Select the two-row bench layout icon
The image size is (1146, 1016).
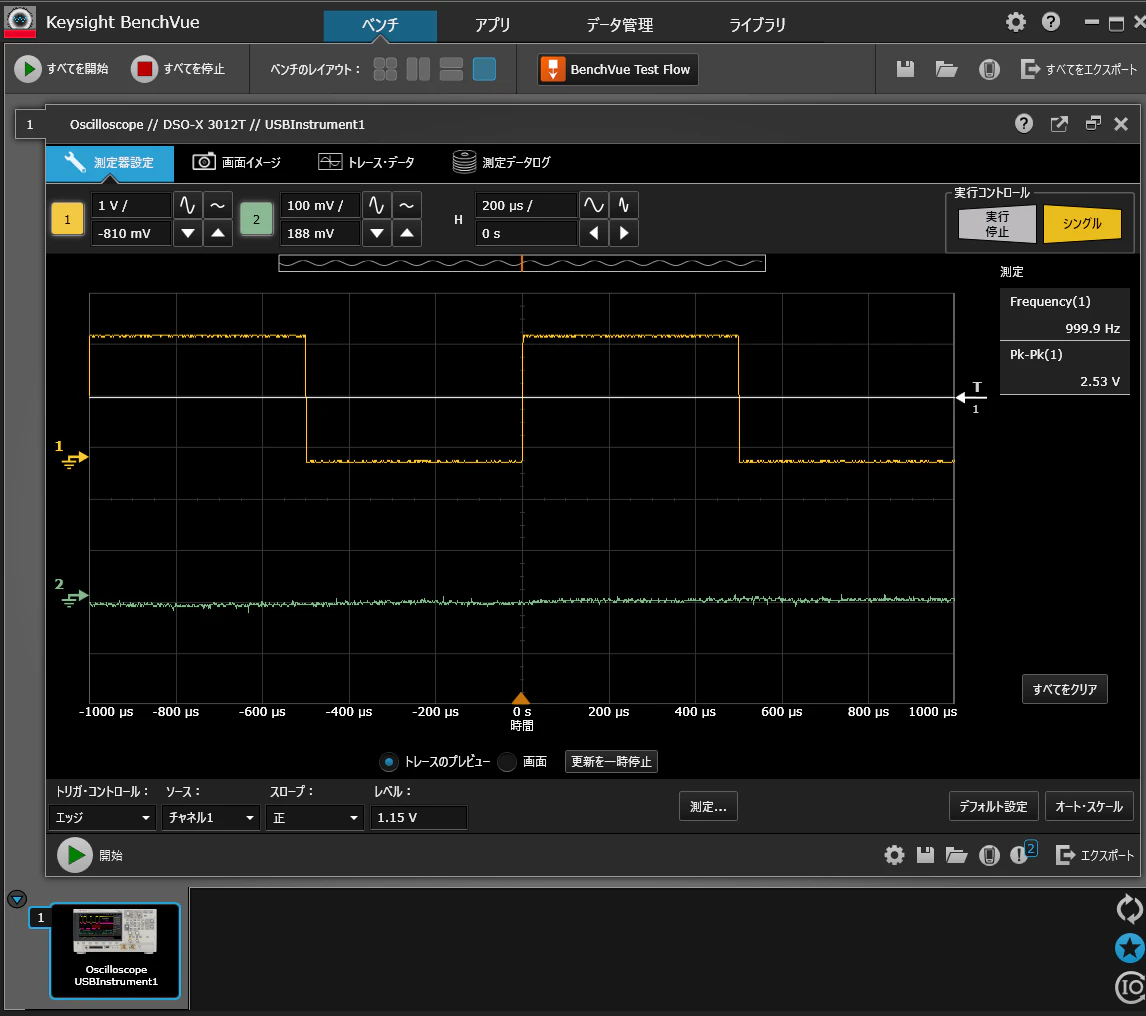click(451, 69)
